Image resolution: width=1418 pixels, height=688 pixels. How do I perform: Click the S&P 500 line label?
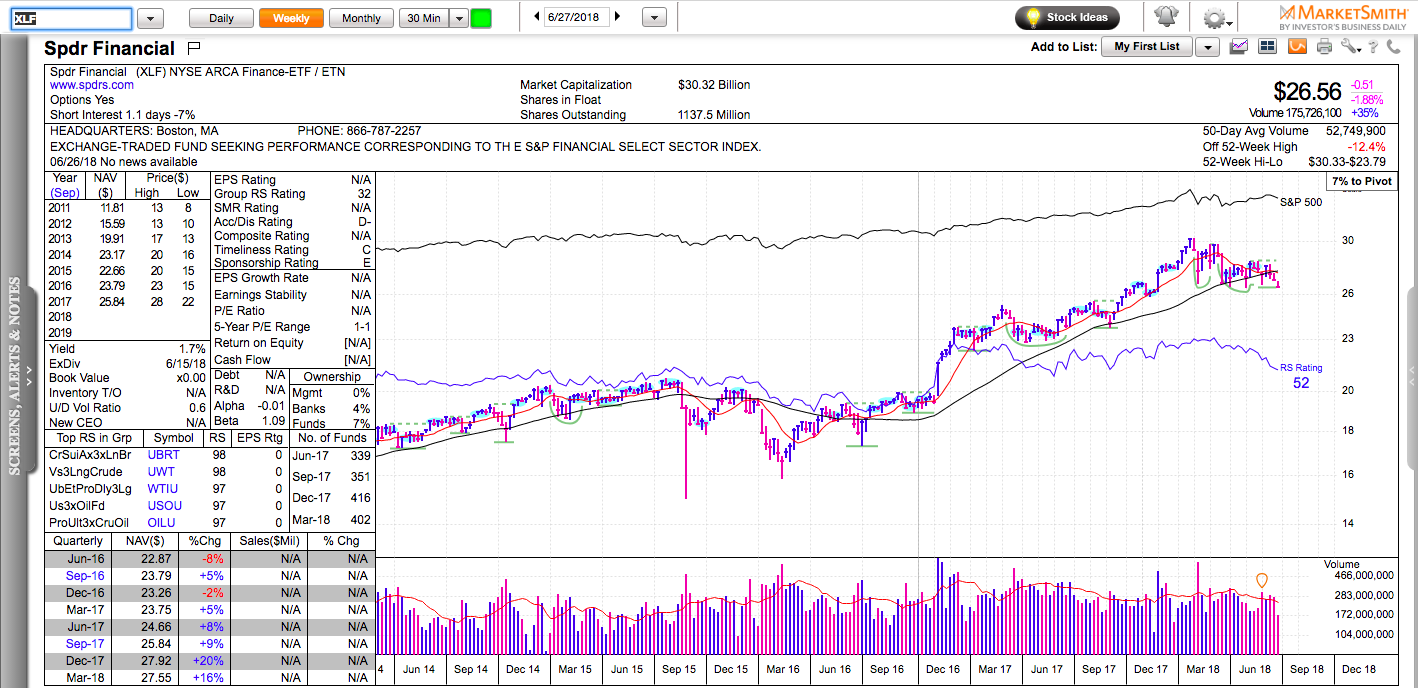(1301, 202)
